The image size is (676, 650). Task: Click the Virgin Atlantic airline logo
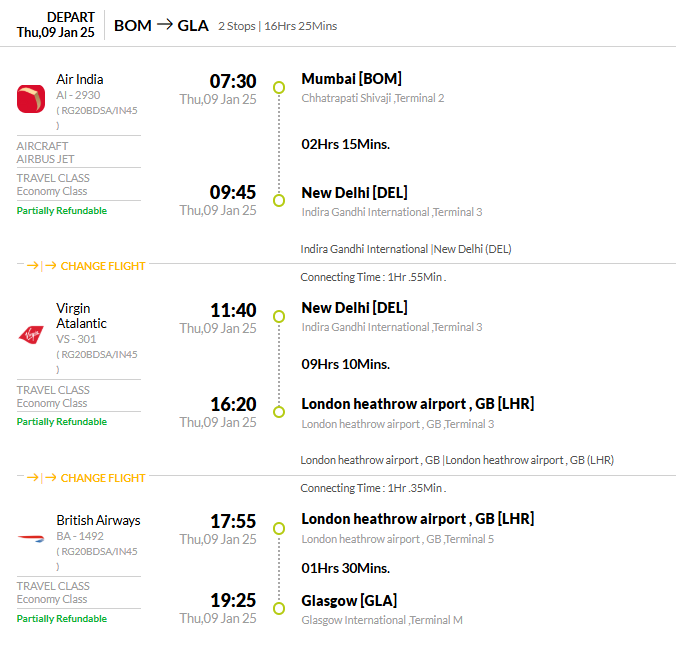31,334
